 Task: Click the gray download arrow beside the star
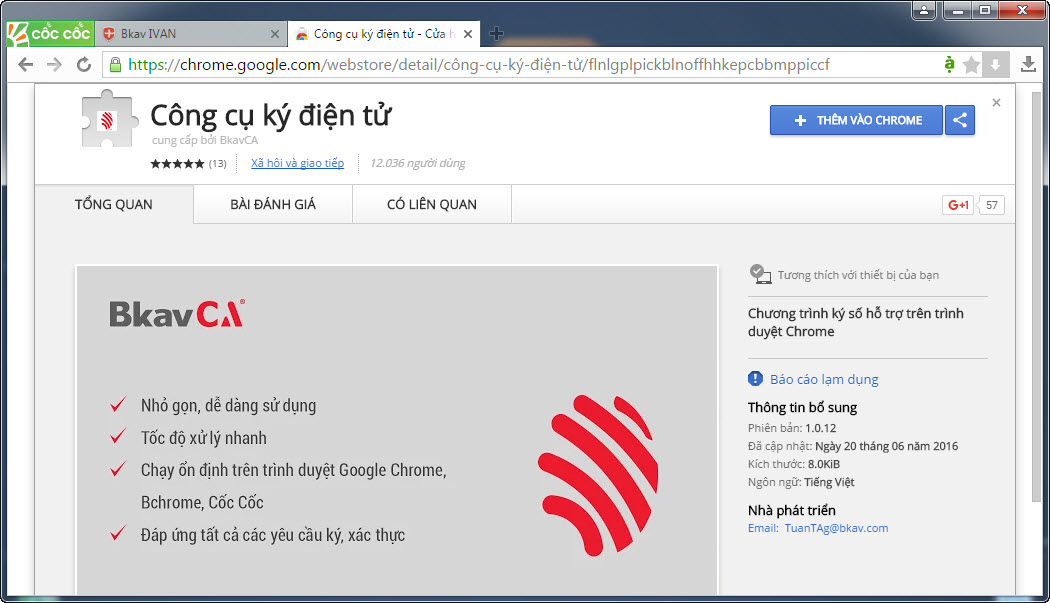pos(995,65)
